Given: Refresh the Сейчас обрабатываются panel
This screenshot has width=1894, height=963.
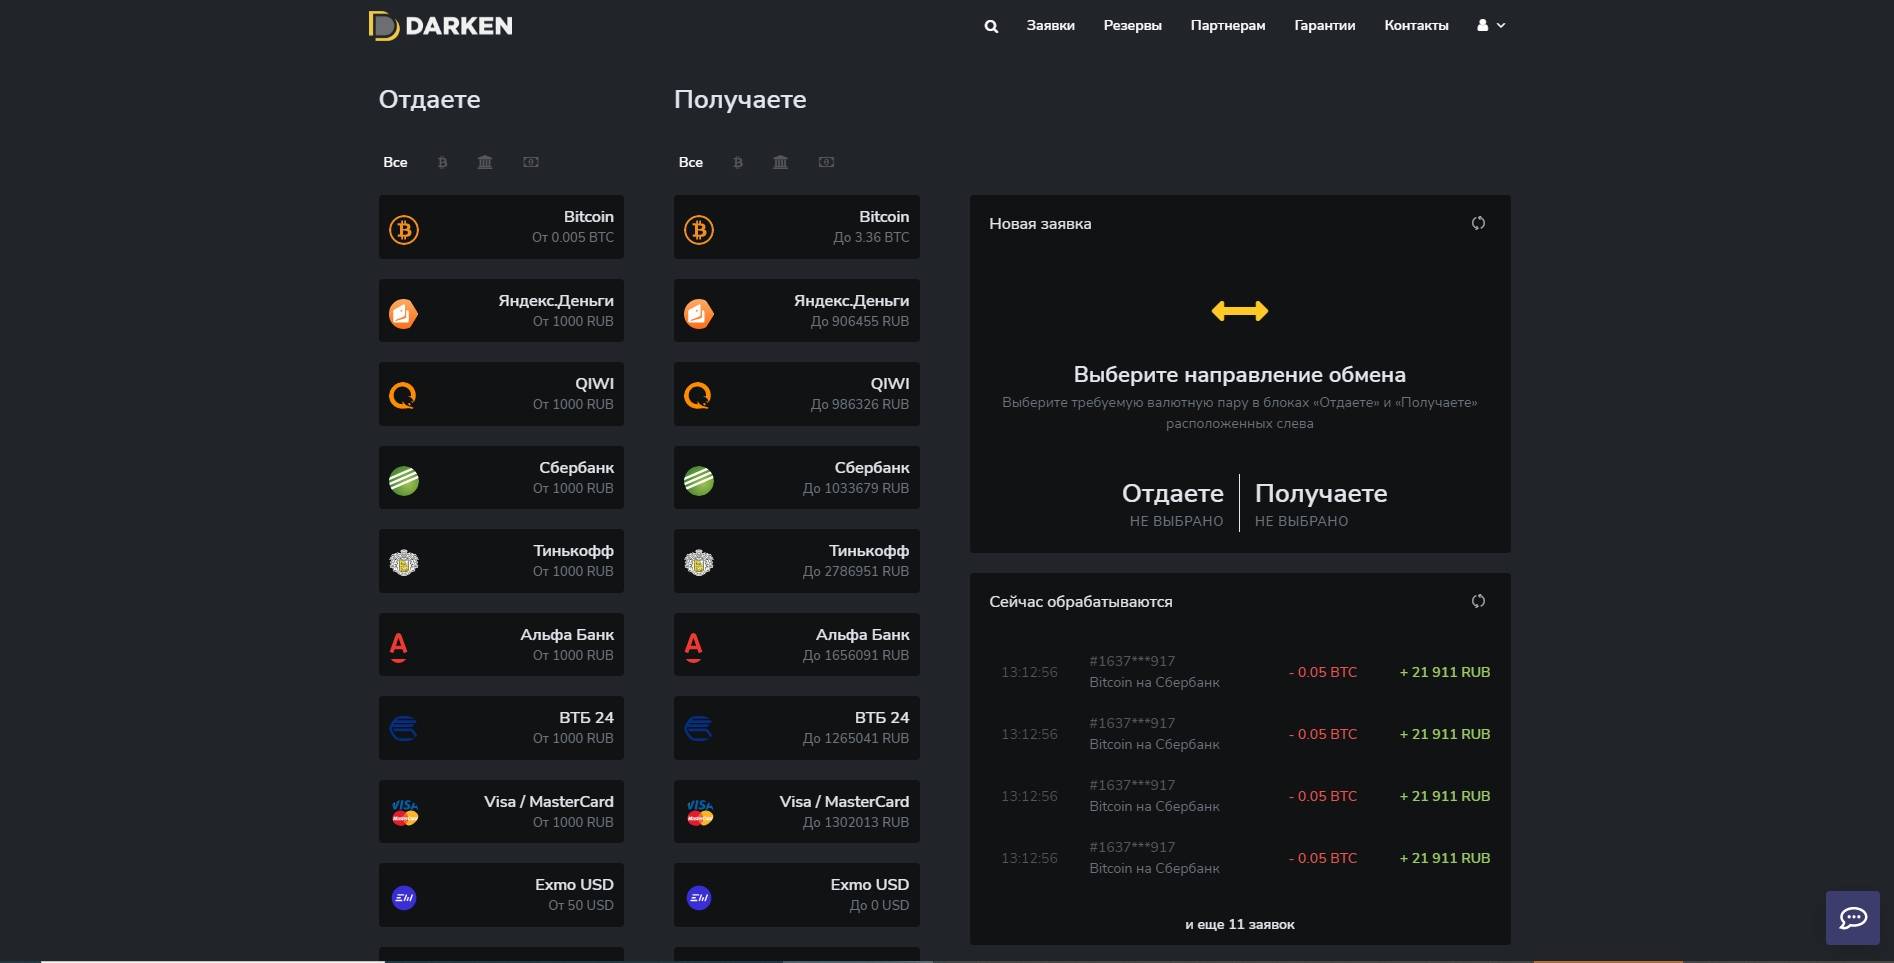Looking at the screenshot, I should tap(1478, 601).
